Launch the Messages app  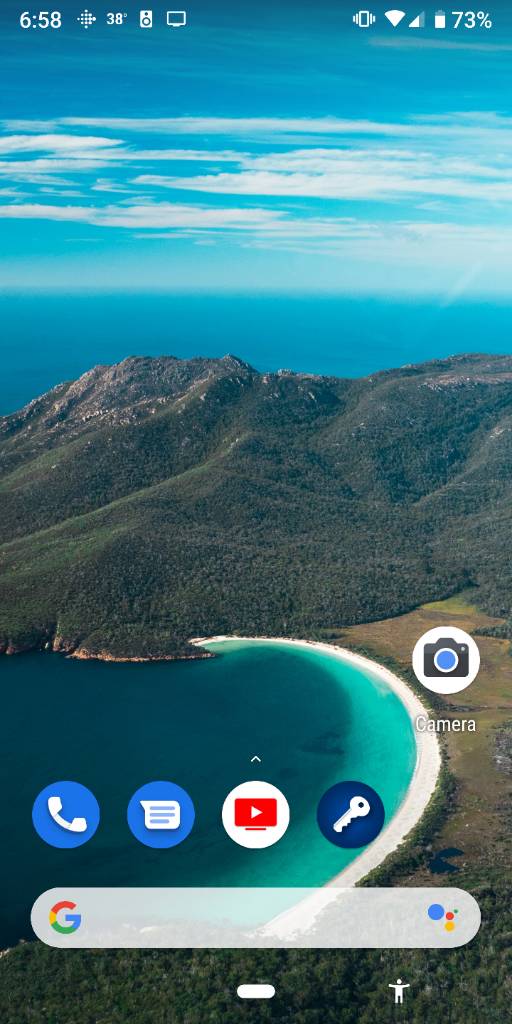(x=161, y=814)
